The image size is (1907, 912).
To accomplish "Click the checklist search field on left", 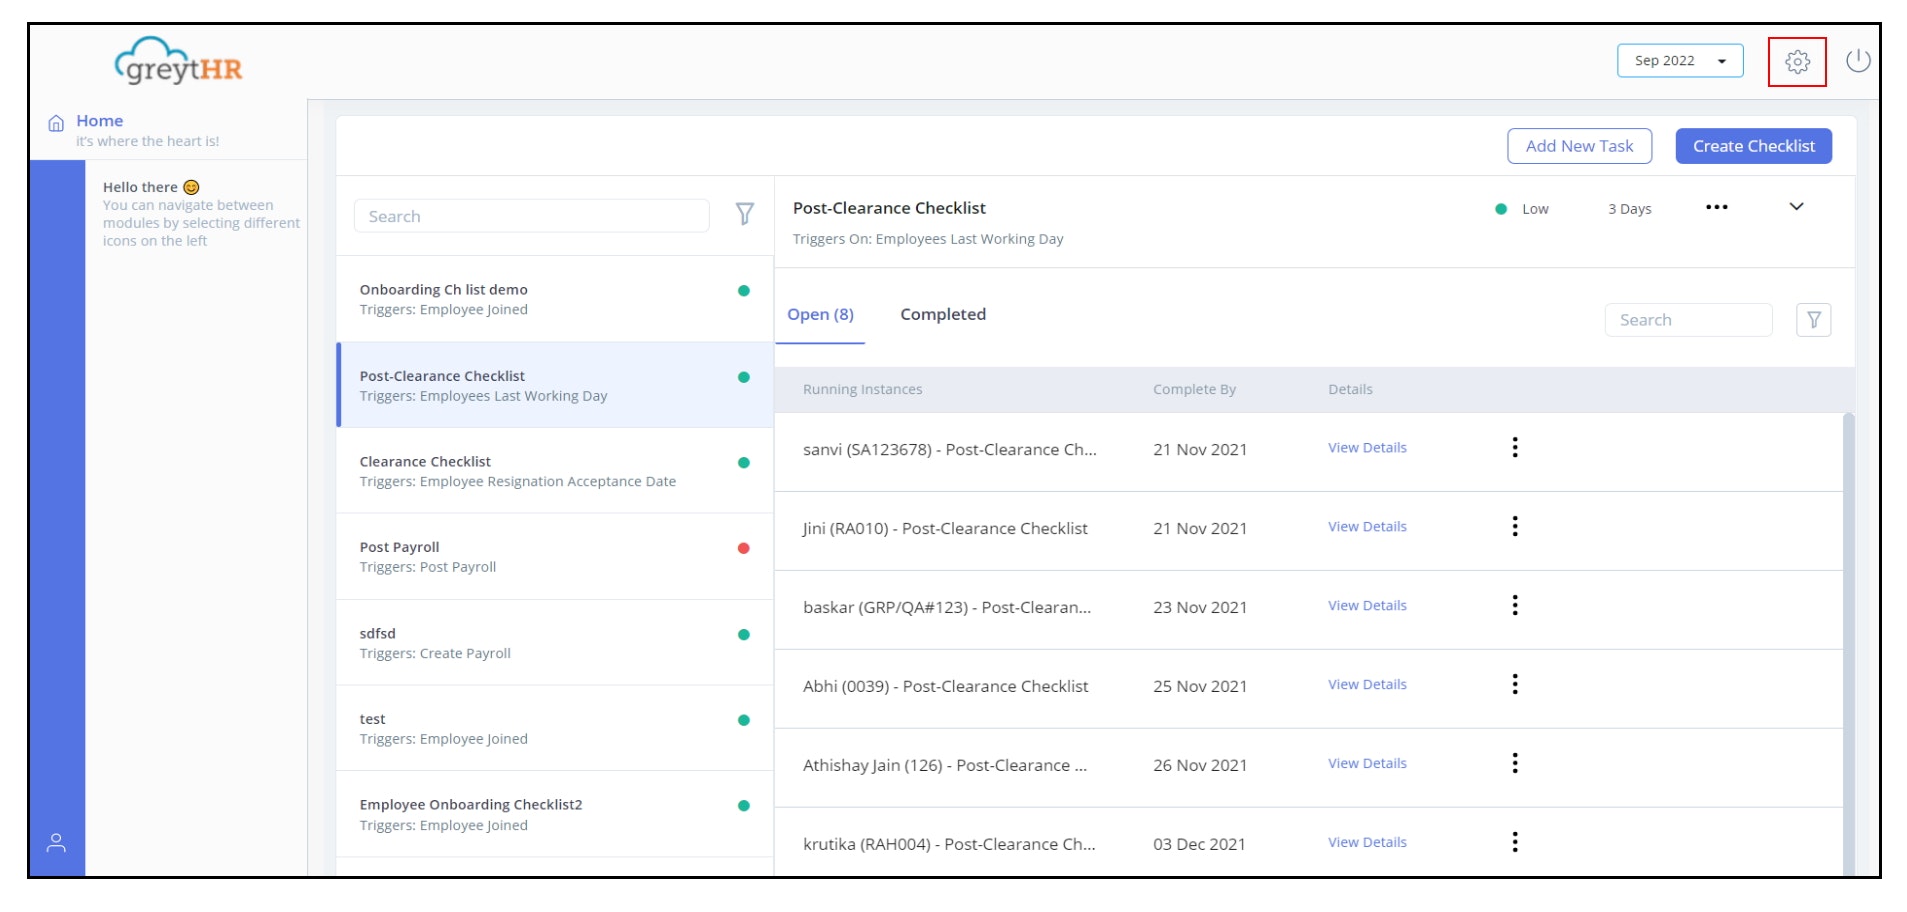I will [x=531, y=216].
